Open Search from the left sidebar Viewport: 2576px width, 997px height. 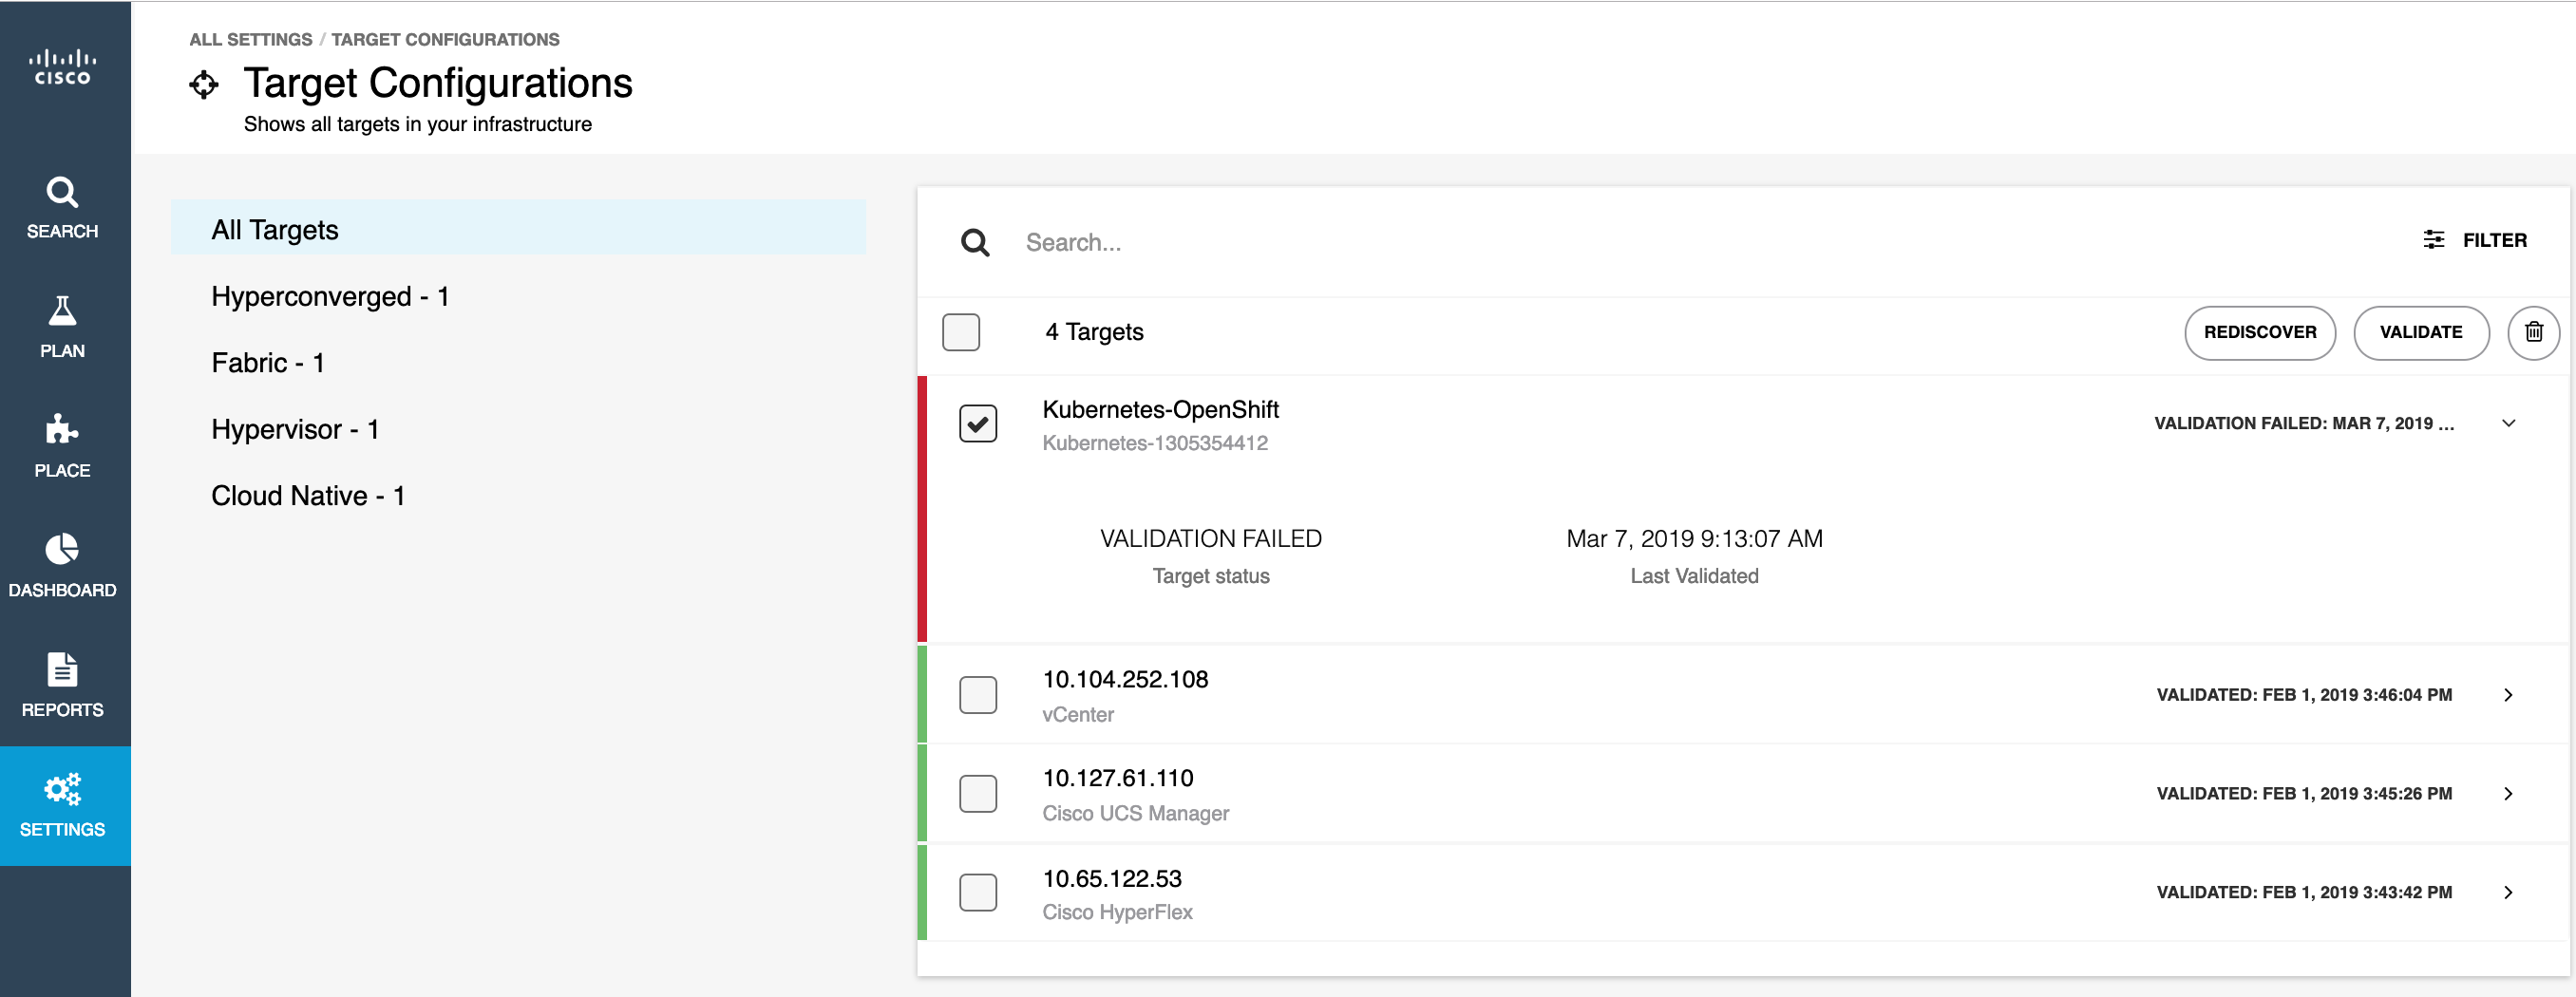62,208
